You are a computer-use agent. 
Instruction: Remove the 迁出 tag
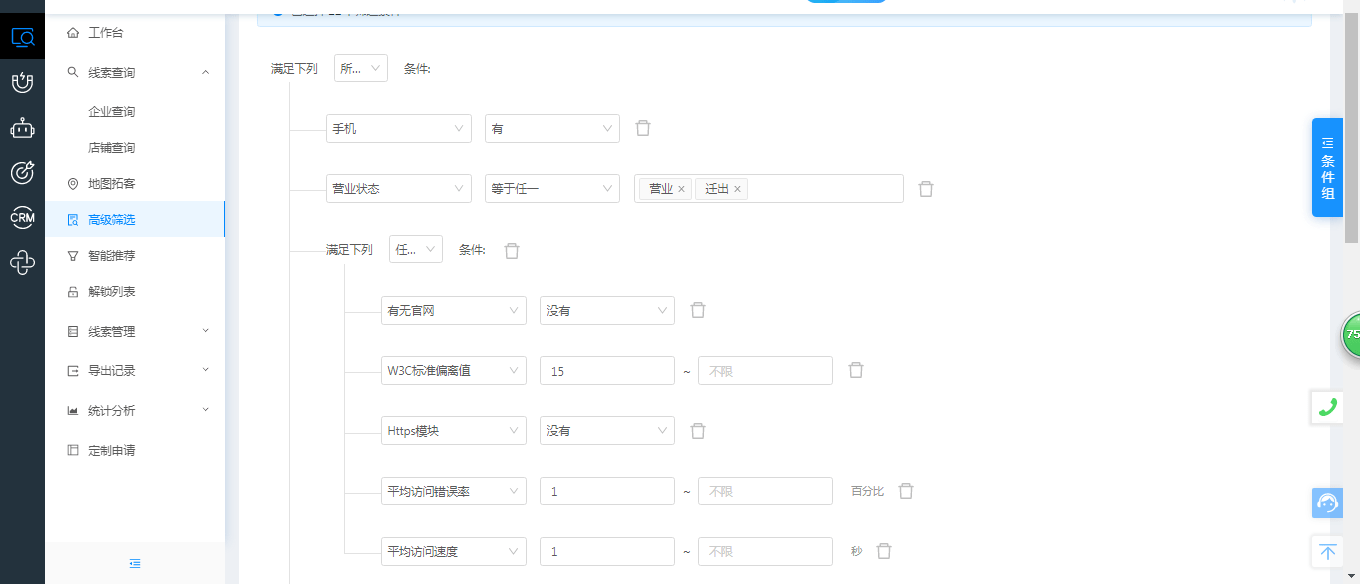[737, 189]
